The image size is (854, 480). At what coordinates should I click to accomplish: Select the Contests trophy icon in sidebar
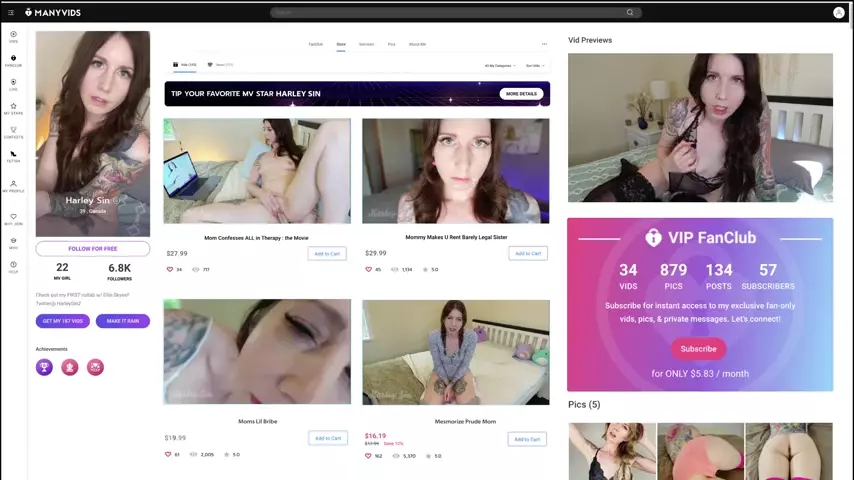pyautogui.click(x=13, y=132)
